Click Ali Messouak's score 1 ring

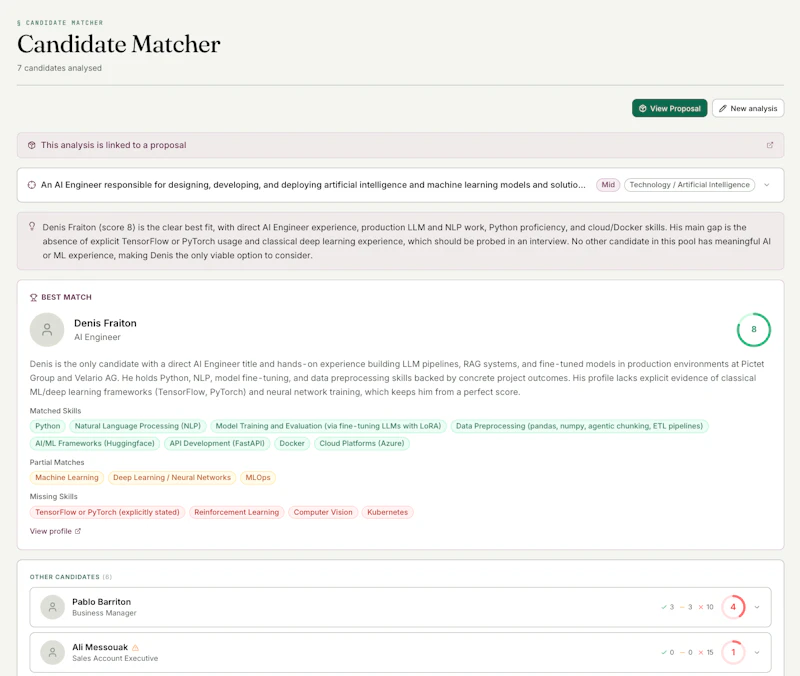coord(733,653)
